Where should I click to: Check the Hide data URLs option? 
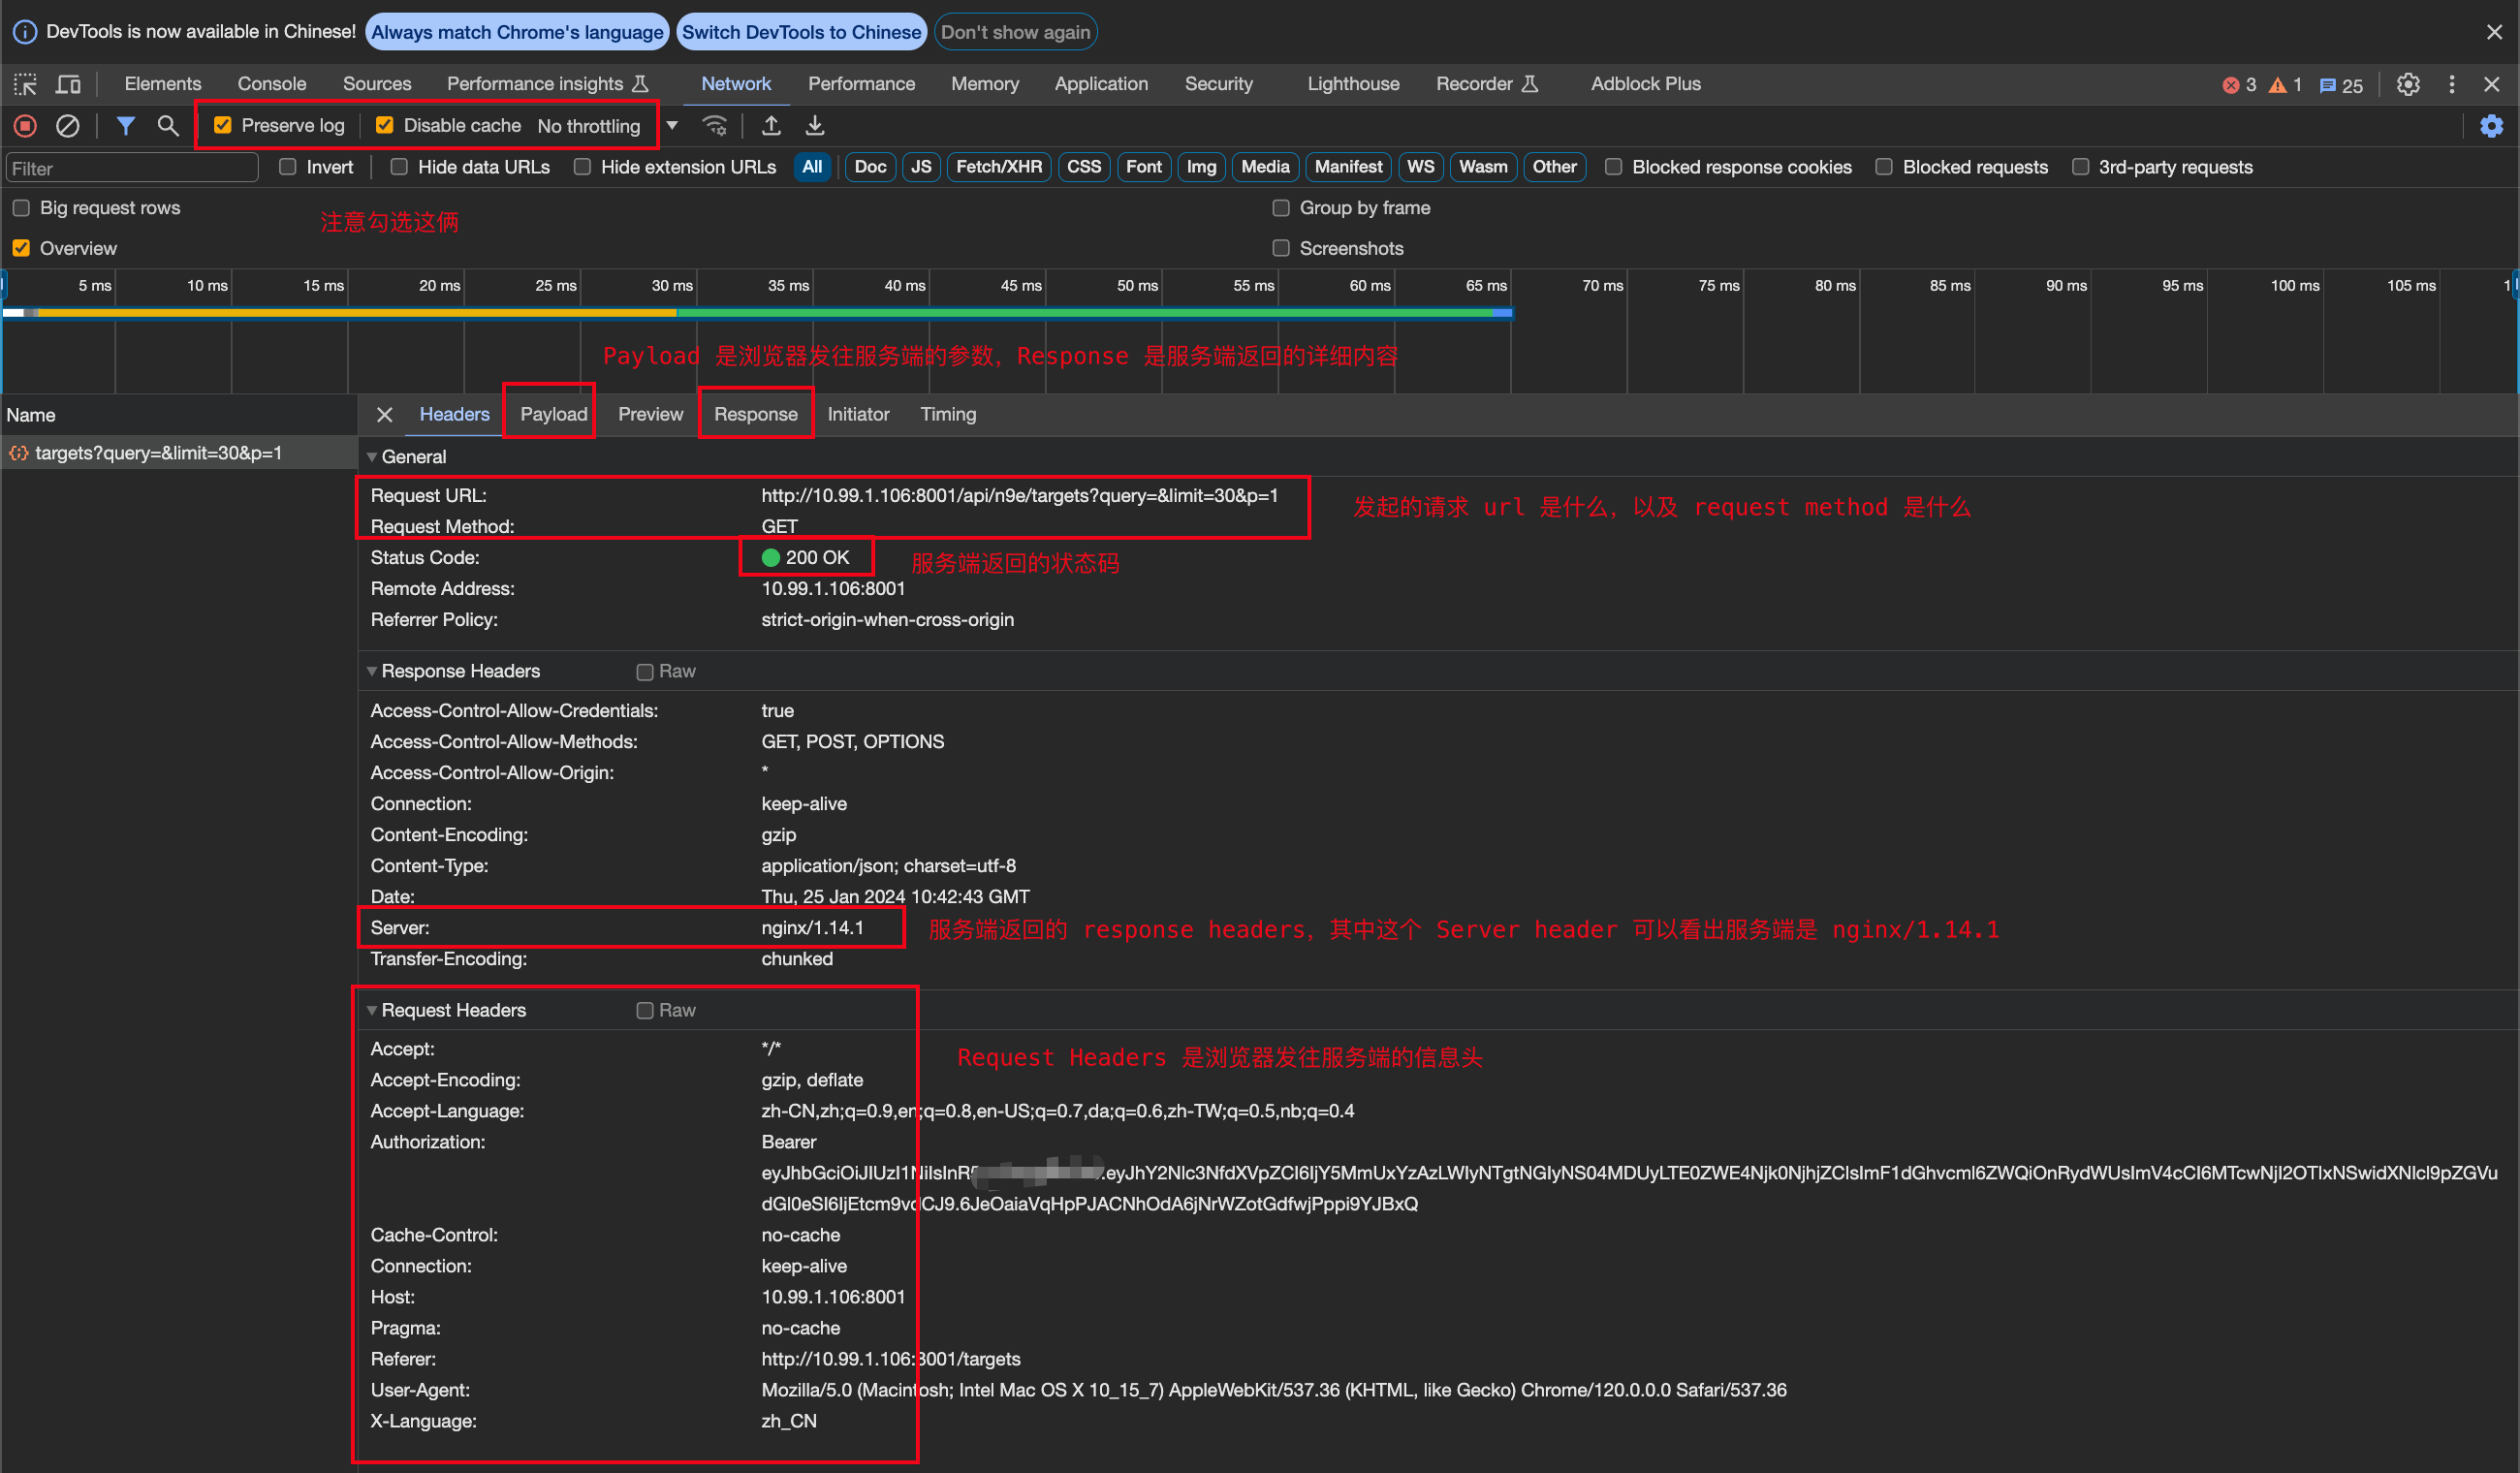(399, 167)
